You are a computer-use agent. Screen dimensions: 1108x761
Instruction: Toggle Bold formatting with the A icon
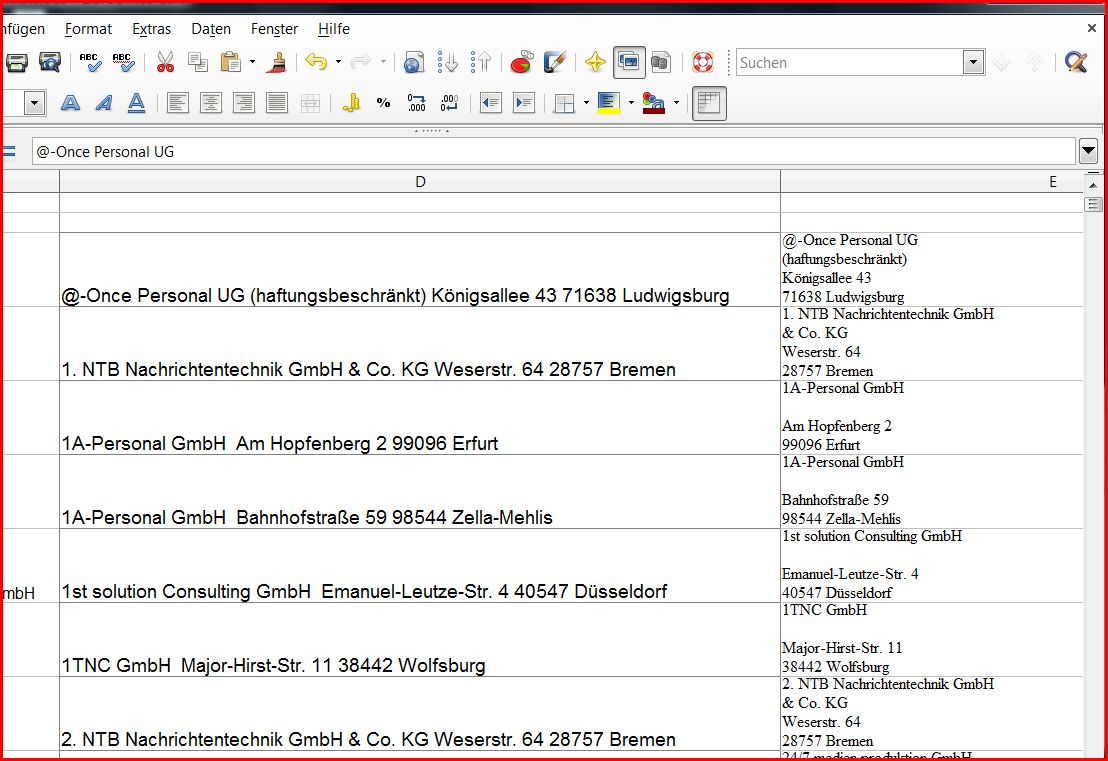70,103
